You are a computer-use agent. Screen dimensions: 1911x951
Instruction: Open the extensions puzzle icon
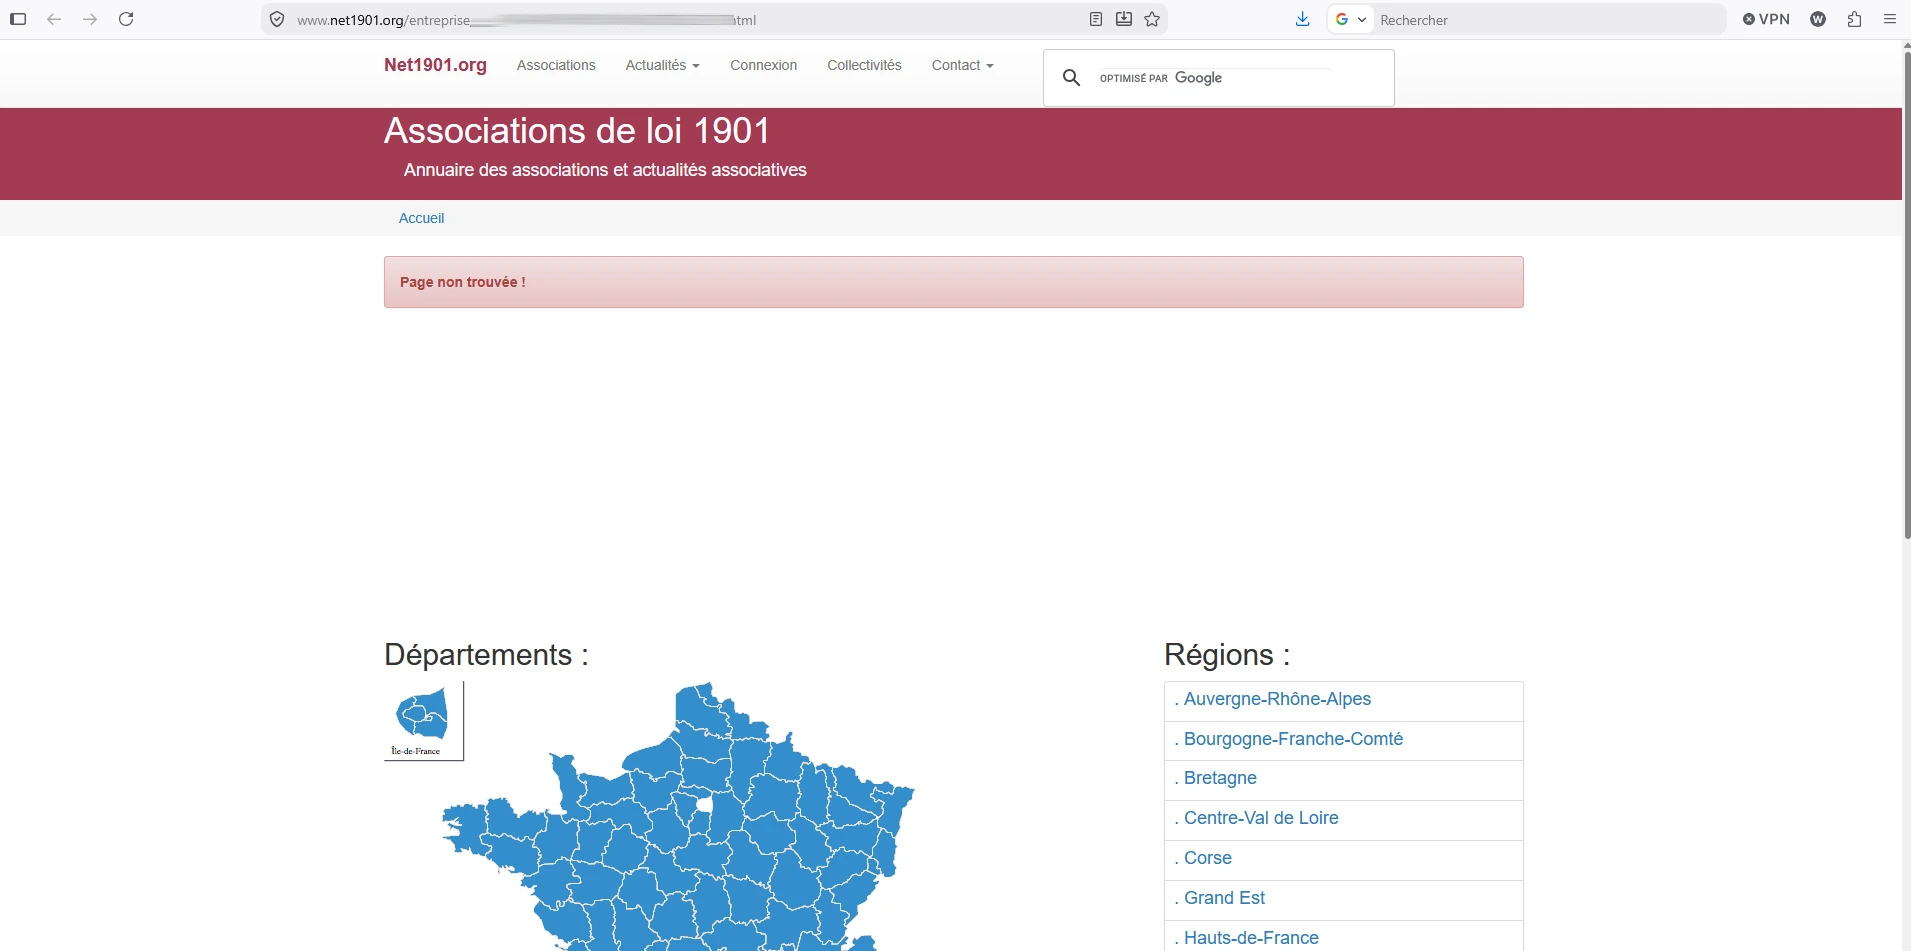1854,19
